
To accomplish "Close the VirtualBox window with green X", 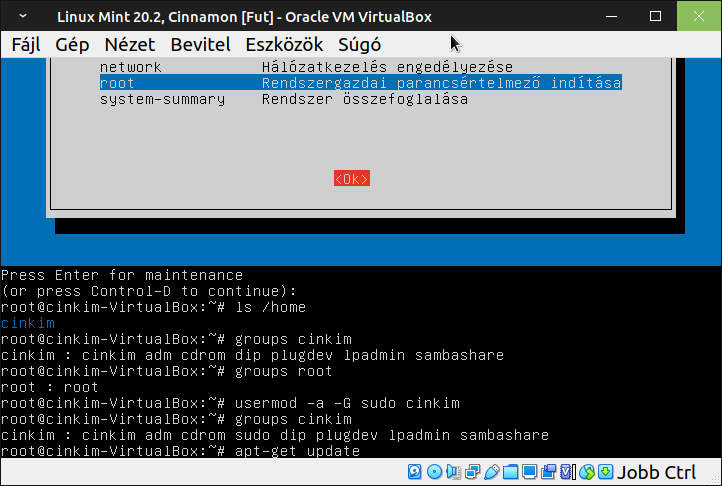I will (699, 16).
